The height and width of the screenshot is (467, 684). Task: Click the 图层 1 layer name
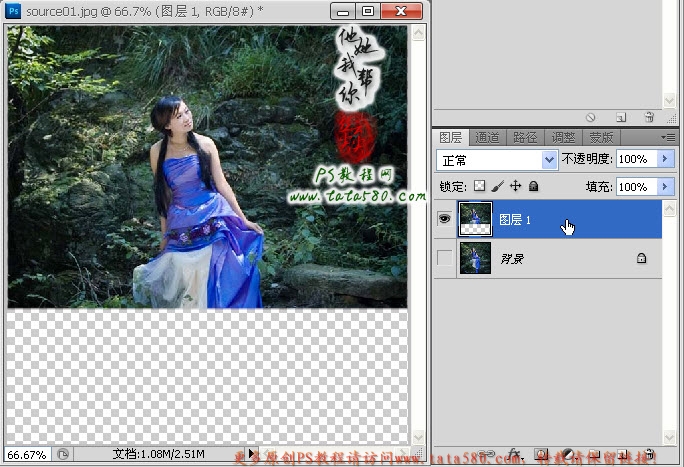(515, 219)
